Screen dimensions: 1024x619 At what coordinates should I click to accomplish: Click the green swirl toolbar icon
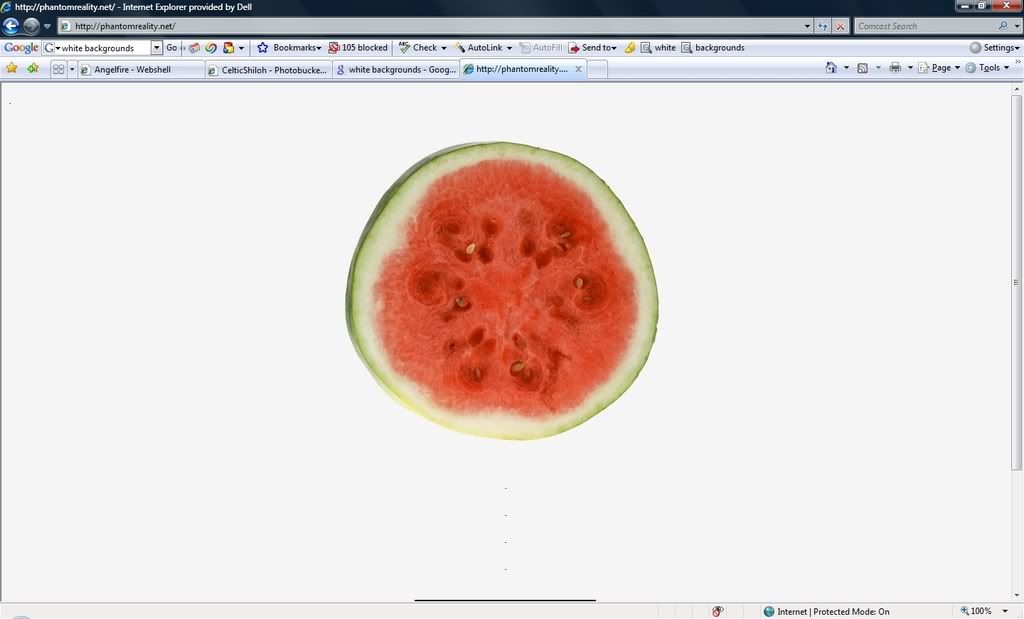[x=211, y=48]
